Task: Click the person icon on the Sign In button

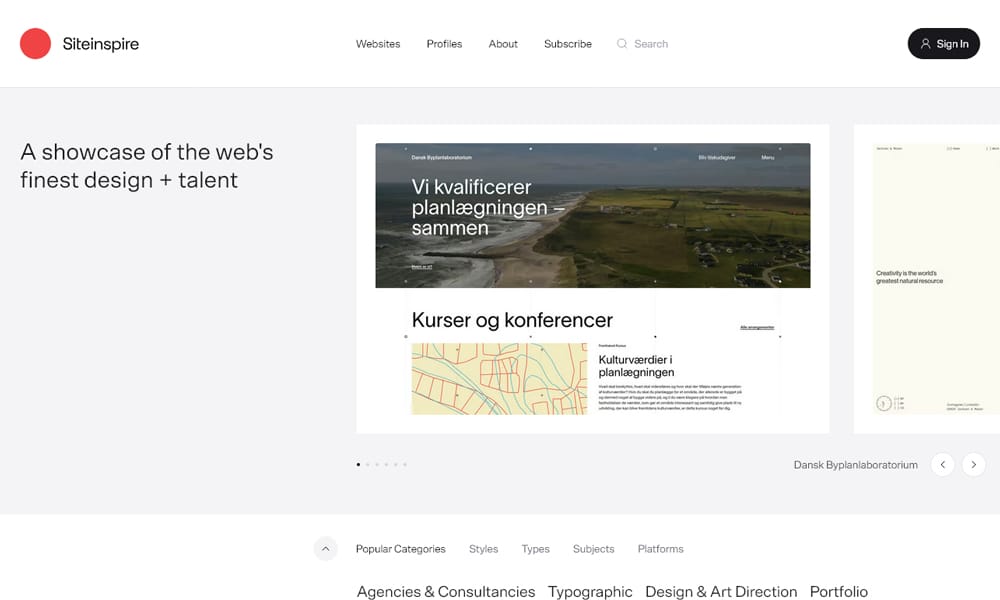Action: pos(927,43)
